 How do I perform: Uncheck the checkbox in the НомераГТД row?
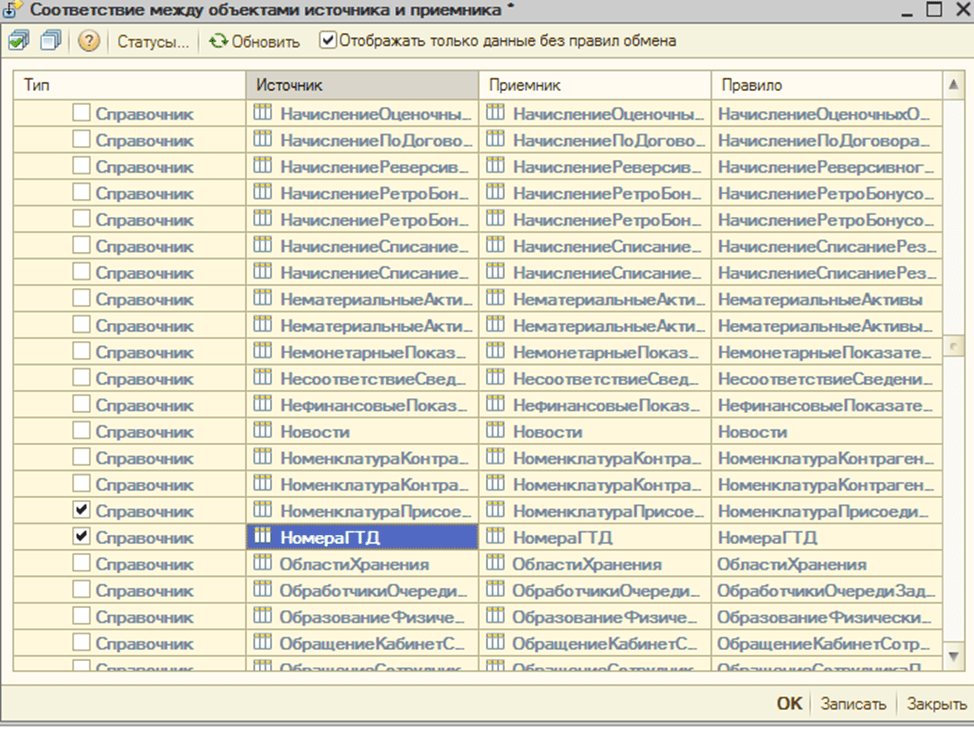click(x=82, y=537)
